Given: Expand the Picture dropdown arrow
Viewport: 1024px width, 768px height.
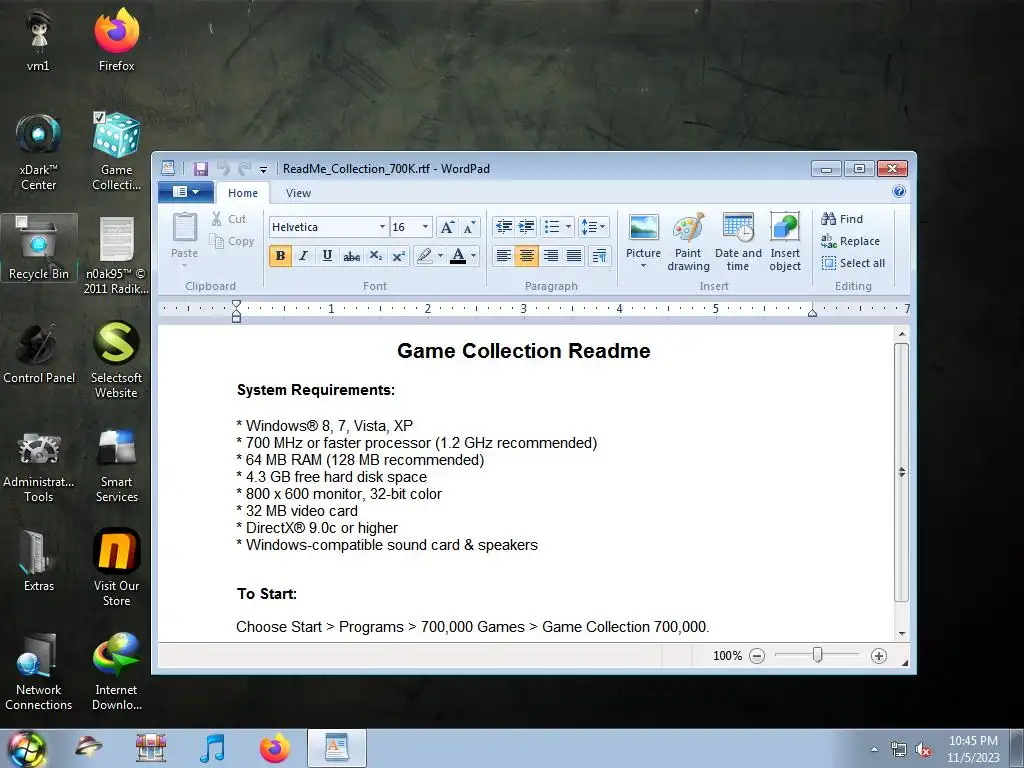Looking at the screenshot, I should 643,266.
